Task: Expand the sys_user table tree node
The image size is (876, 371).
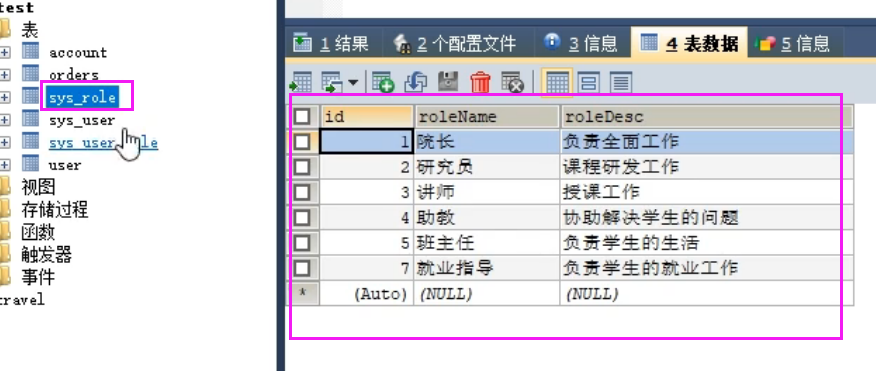Action: click(x=4, y=120)
